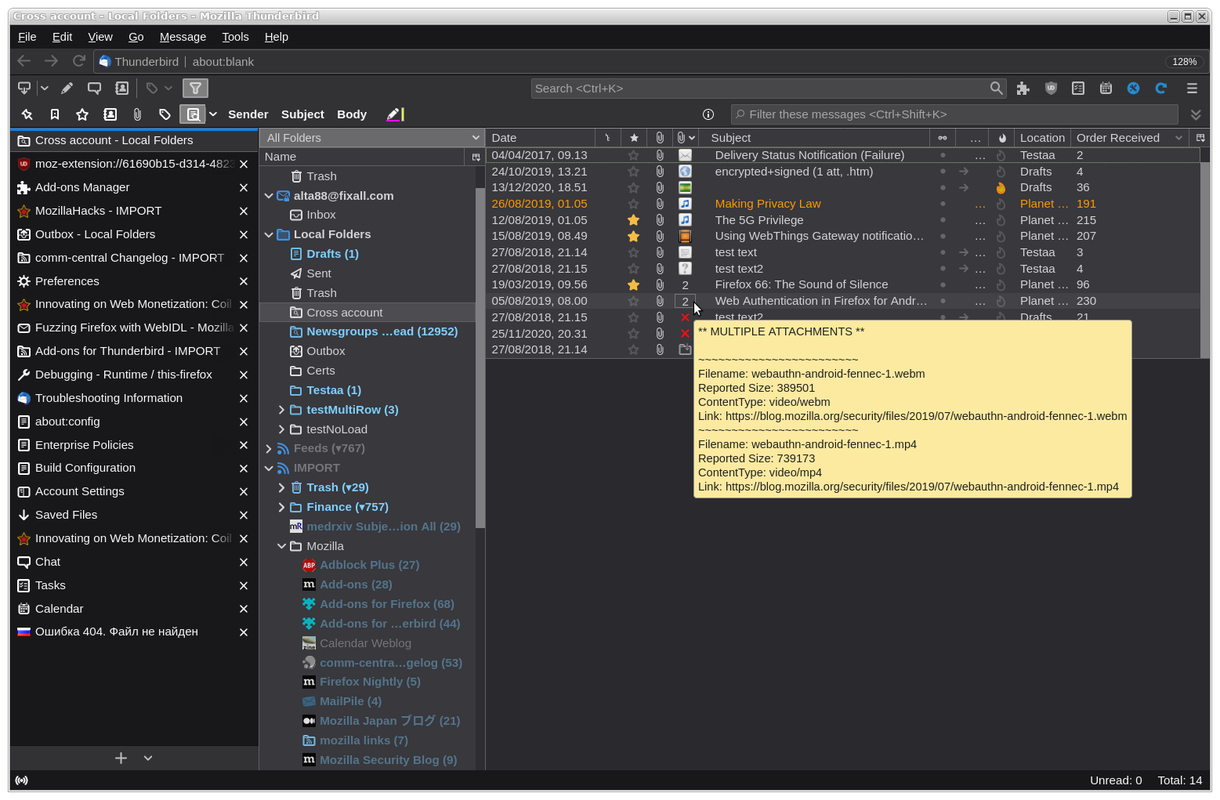Click the 128% zoom indicator

(1184, 61)
